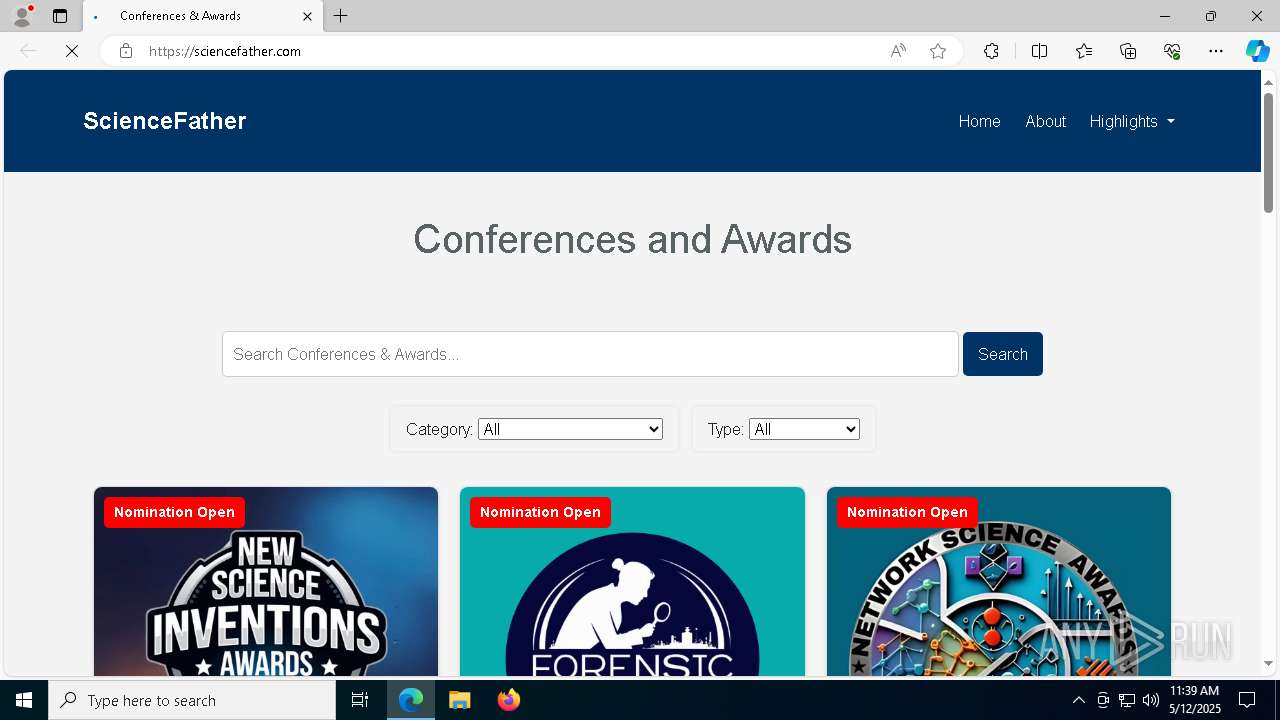
Task: Open the notification center
Action: pyautogui.click(x=1248, y=700)
